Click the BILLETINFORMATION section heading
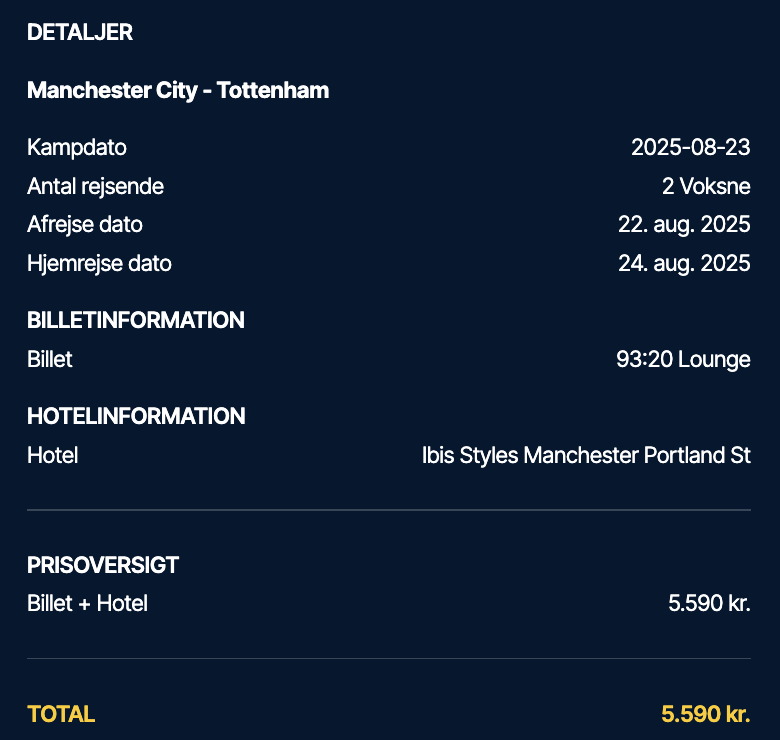The image size is (780, 740). [x=136, y=320]
